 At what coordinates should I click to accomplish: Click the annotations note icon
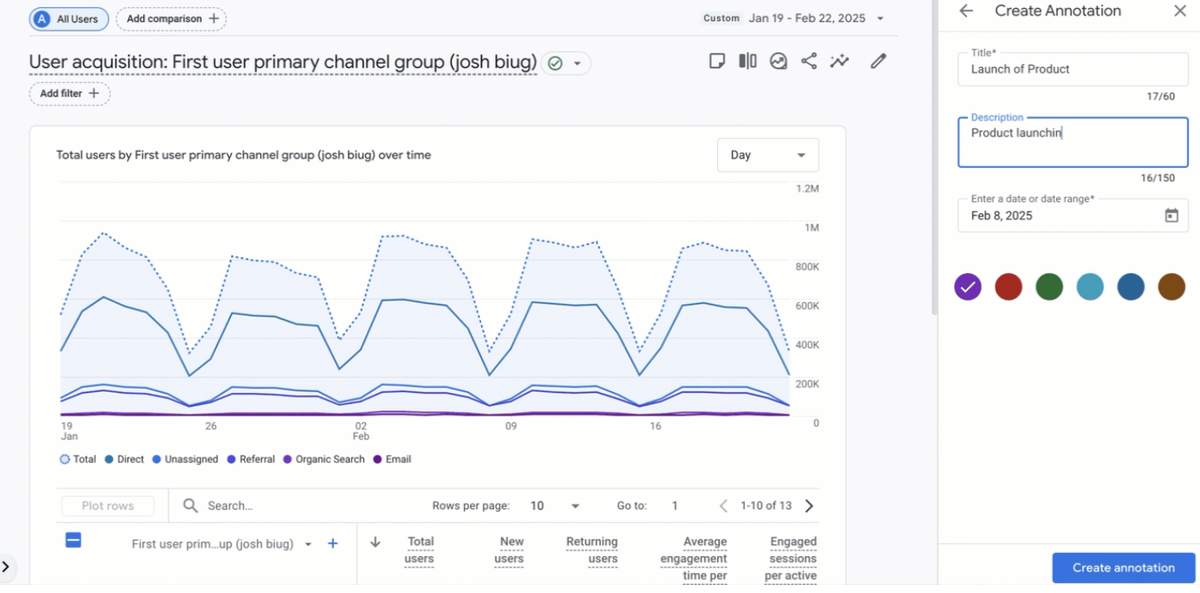[716, 61]
